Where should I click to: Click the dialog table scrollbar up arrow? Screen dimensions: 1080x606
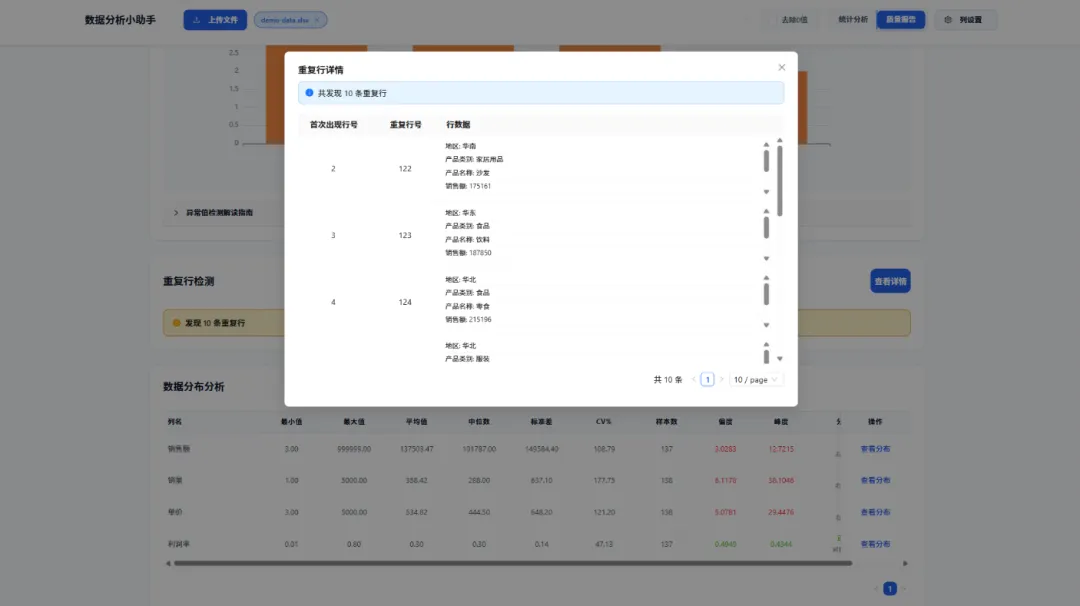tap(780, 140)
